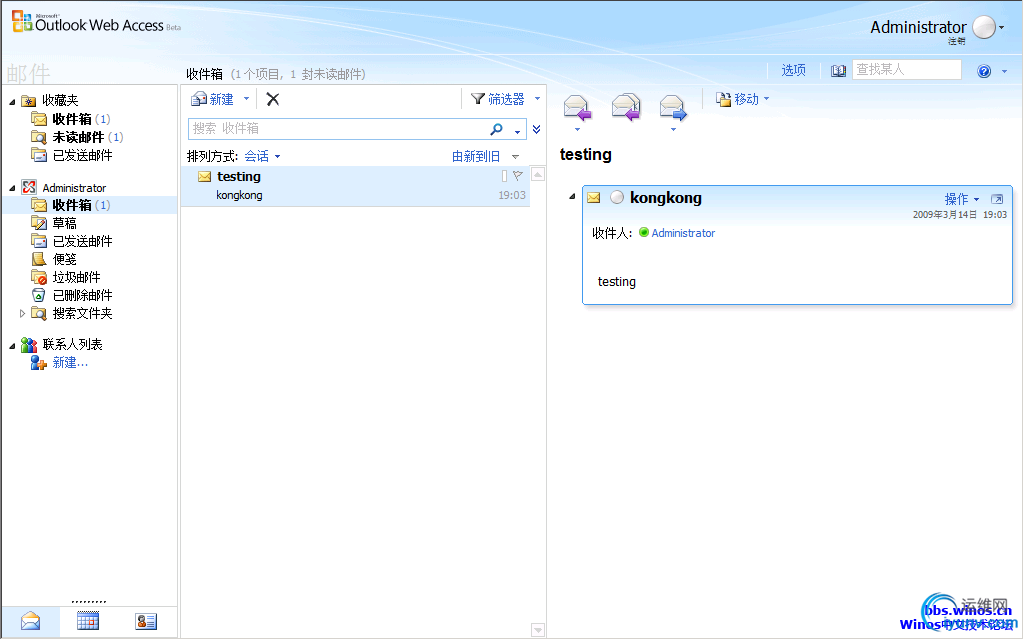1024x639 pixels.
Task: Click 新建… under contacts list
Action: [70, 362]
